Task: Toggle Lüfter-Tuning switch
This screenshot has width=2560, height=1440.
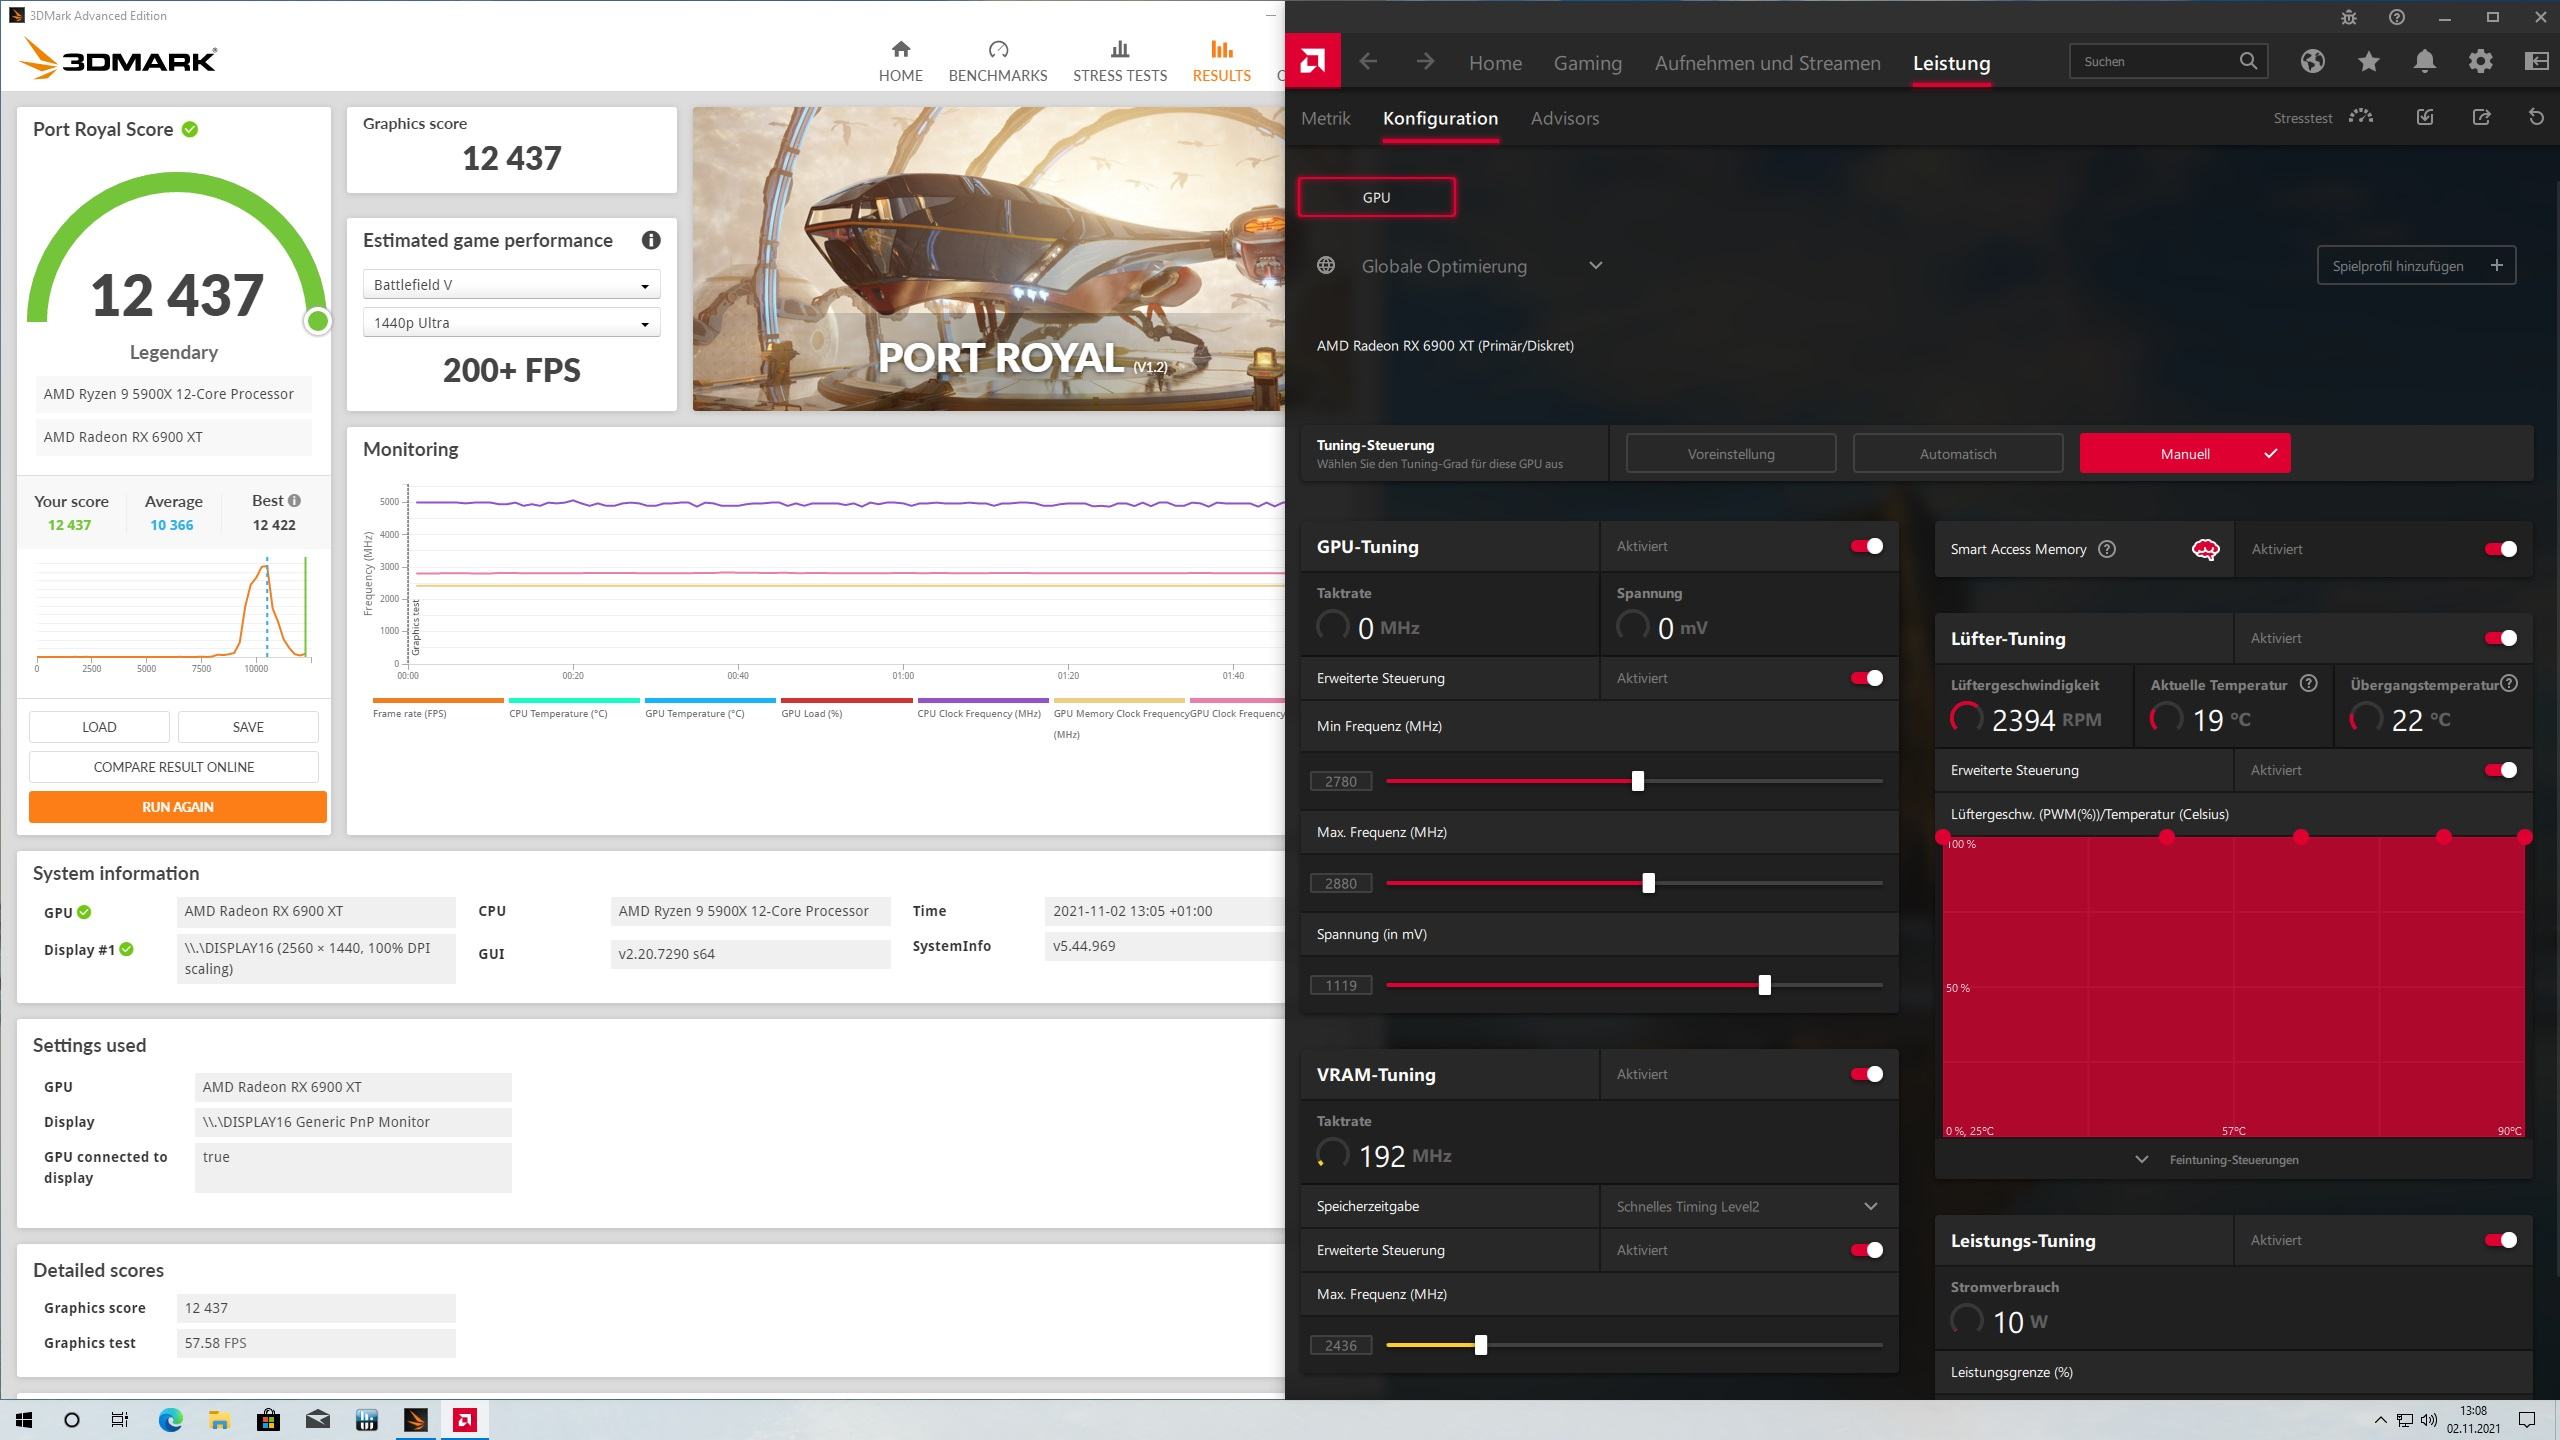Action: (2500, 638)
